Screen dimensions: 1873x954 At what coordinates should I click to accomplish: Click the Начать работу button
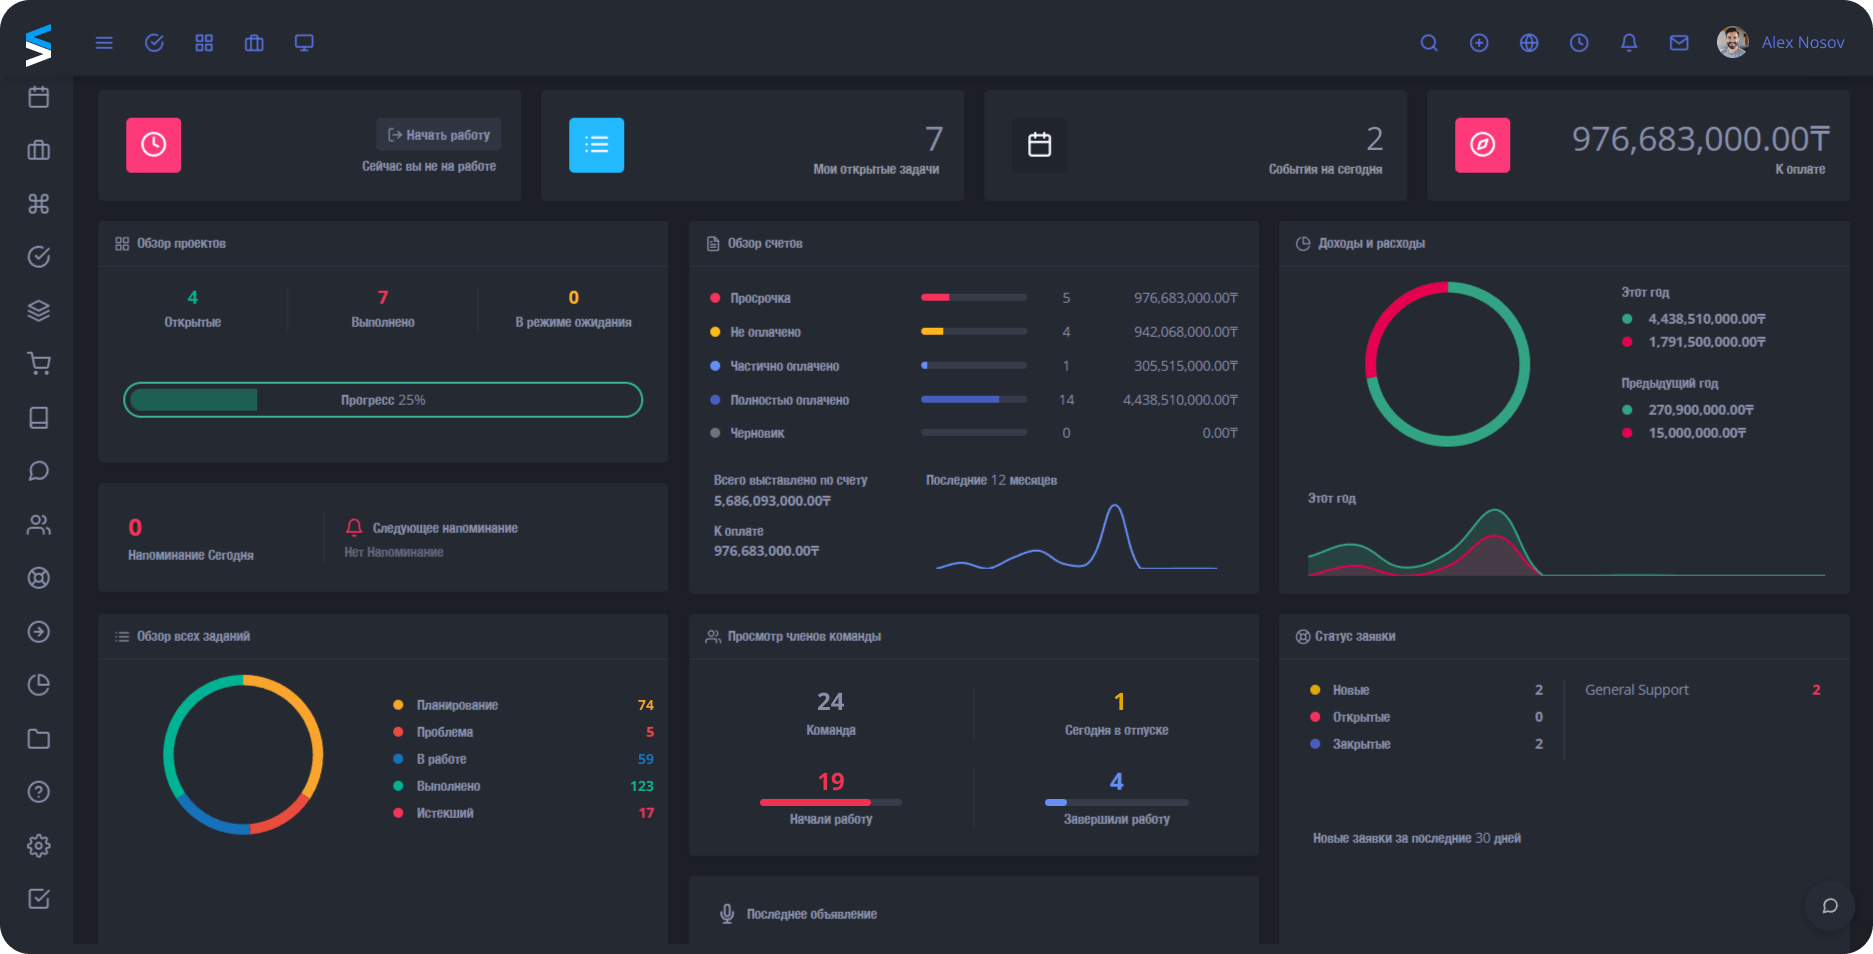pyautogui.click(x=439, y=135)
